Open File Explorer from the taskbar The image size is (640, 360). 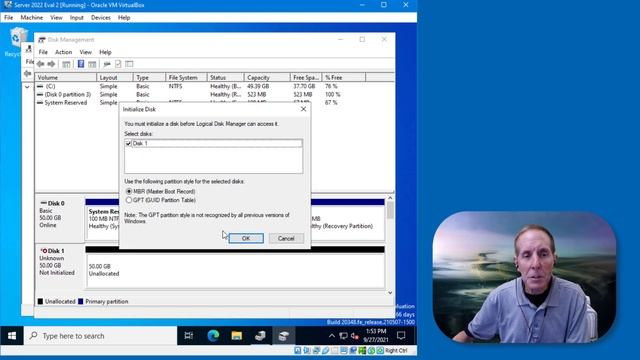click(236, 336)
